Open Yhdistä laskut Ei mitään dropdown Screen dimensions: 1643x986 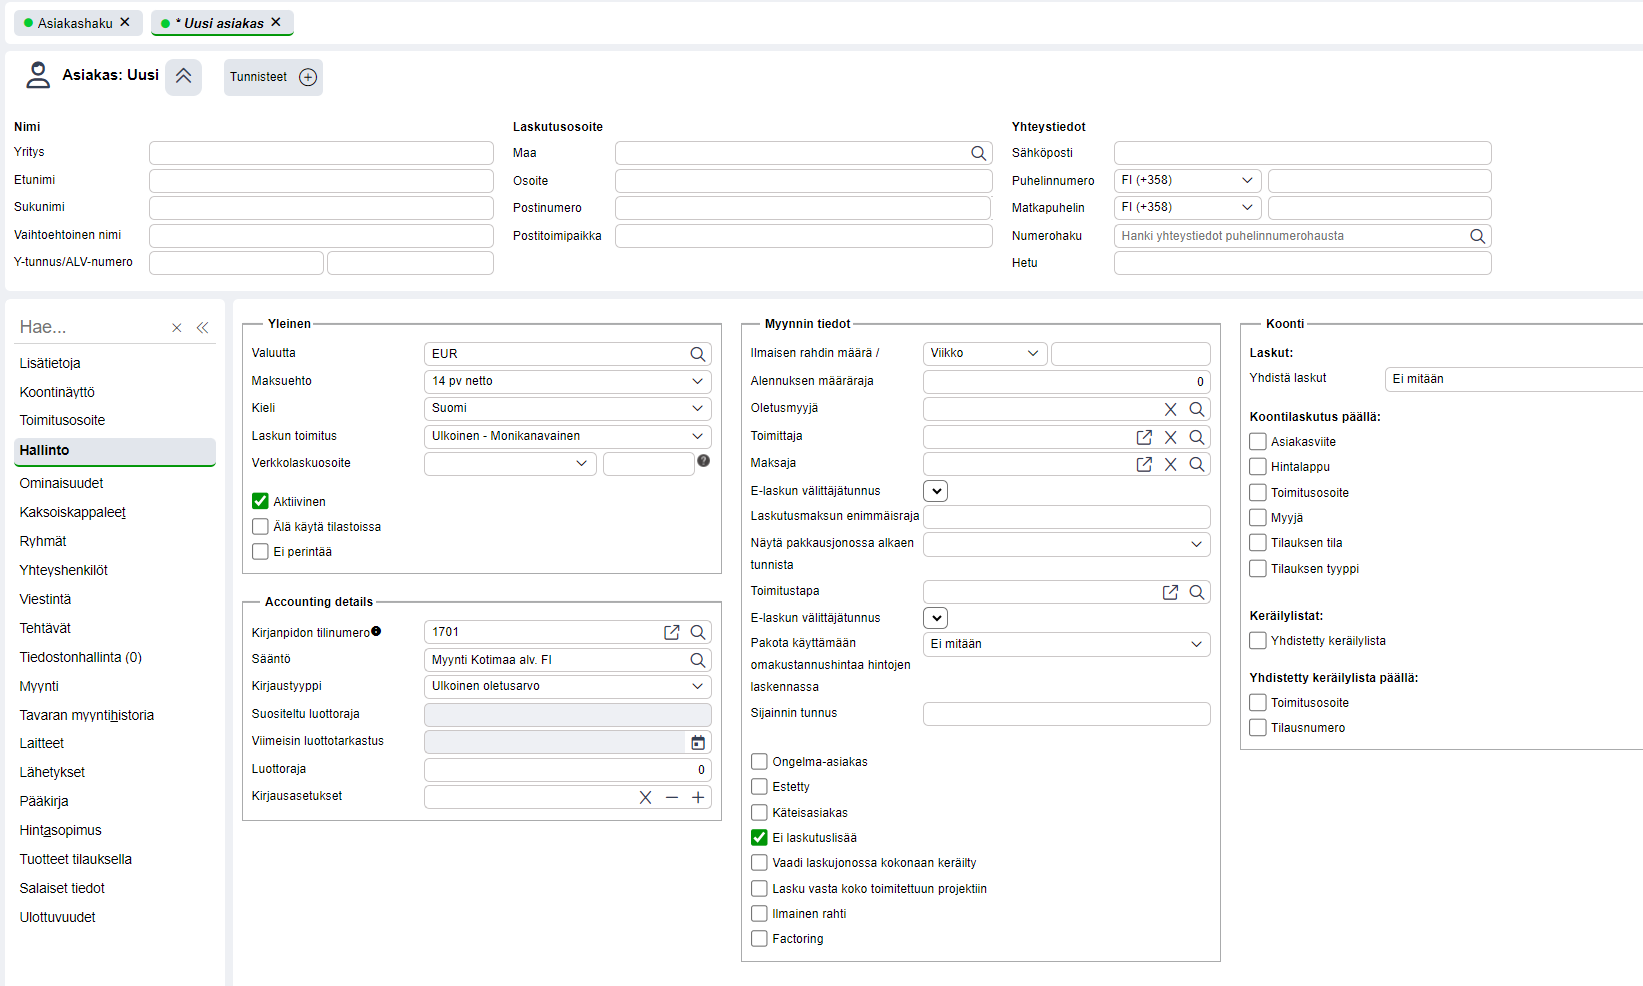click(x=1514, y=379)
